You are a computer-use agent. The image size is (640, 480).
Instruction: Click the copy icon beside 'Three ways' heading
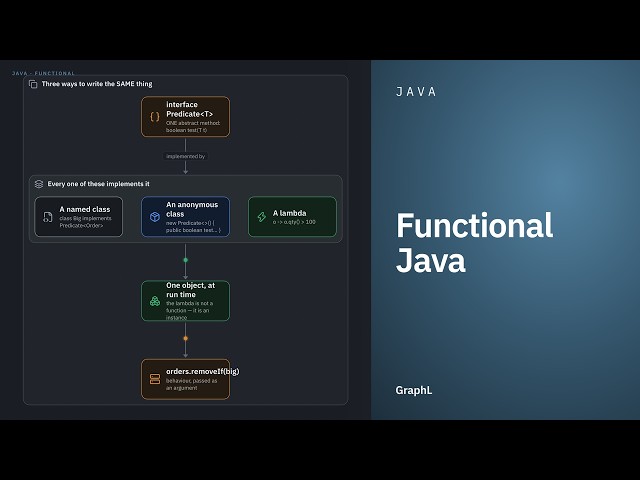pos(33,84)
